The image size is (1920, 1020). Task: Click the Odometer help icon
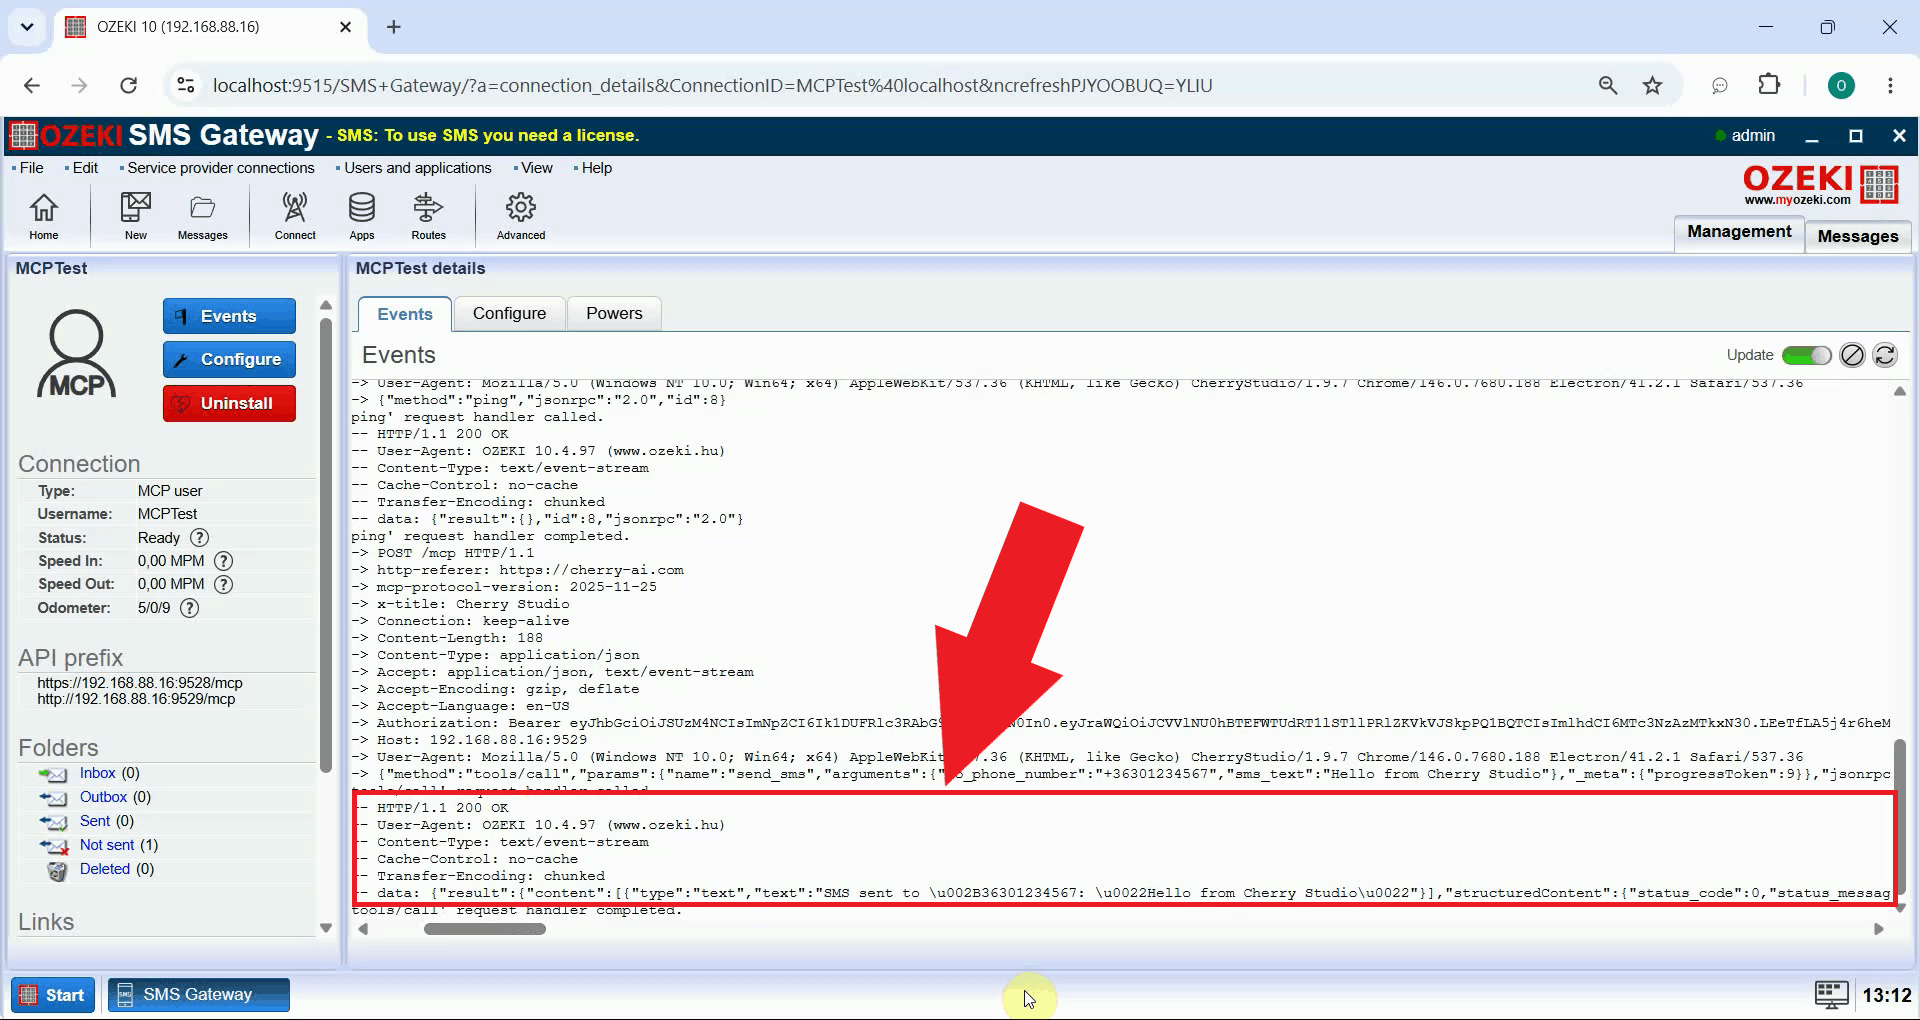click(189, 608)
